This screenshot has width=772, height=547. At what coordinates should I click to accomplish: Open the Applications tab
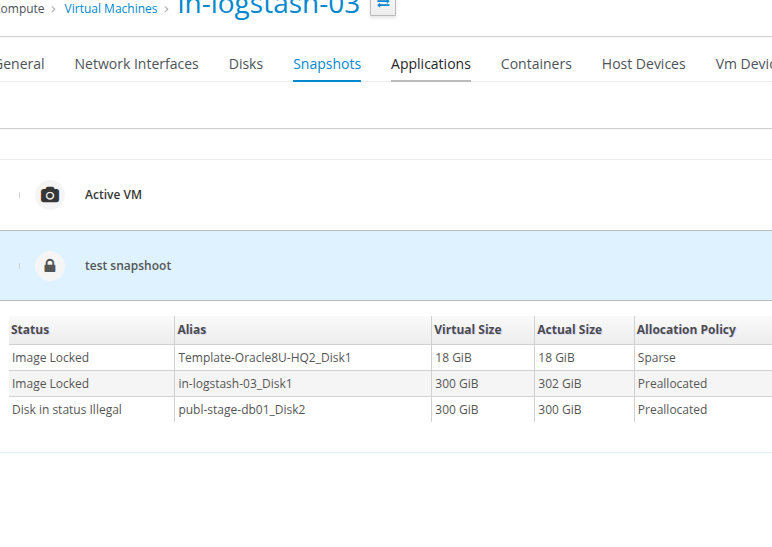pos(430,64)
